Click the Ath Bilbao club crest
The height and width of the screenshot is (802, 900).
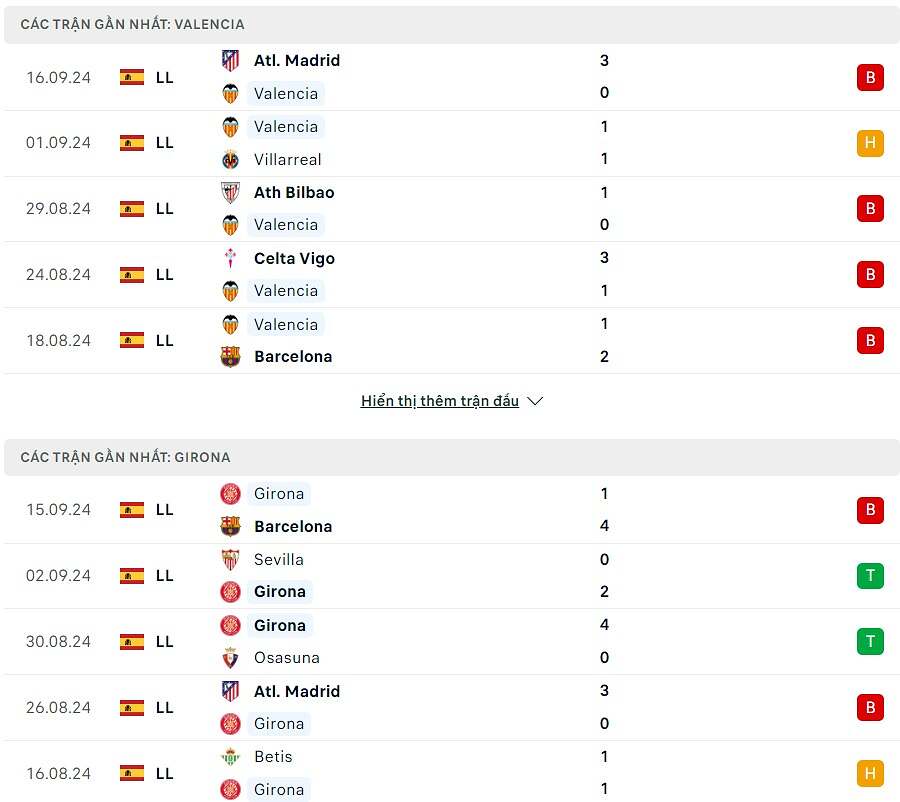point(230,192)
